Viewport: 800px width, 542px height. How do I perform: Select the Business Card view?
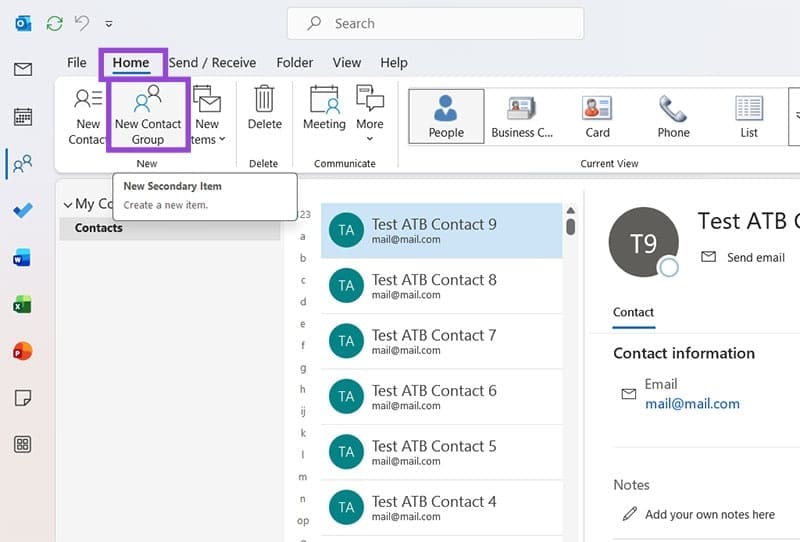(522, 117)
